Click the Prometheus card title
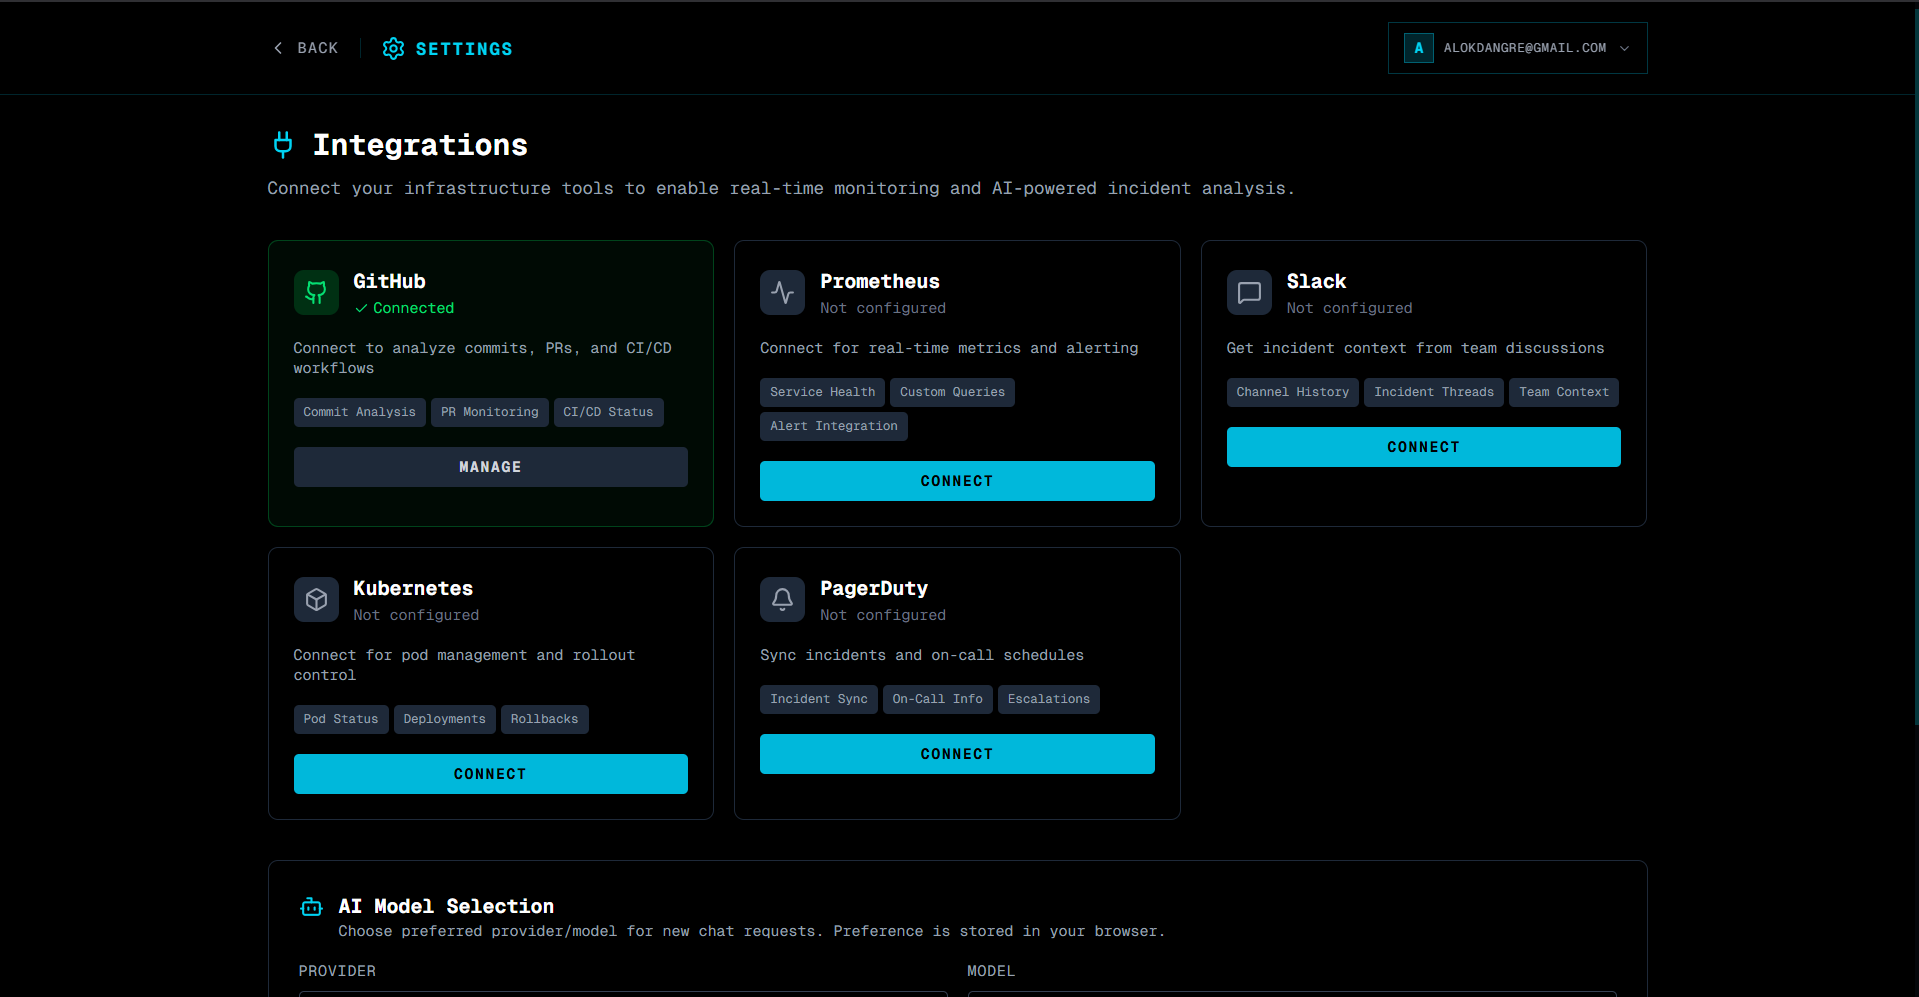Screen dimensions: 1919x997 880,282
